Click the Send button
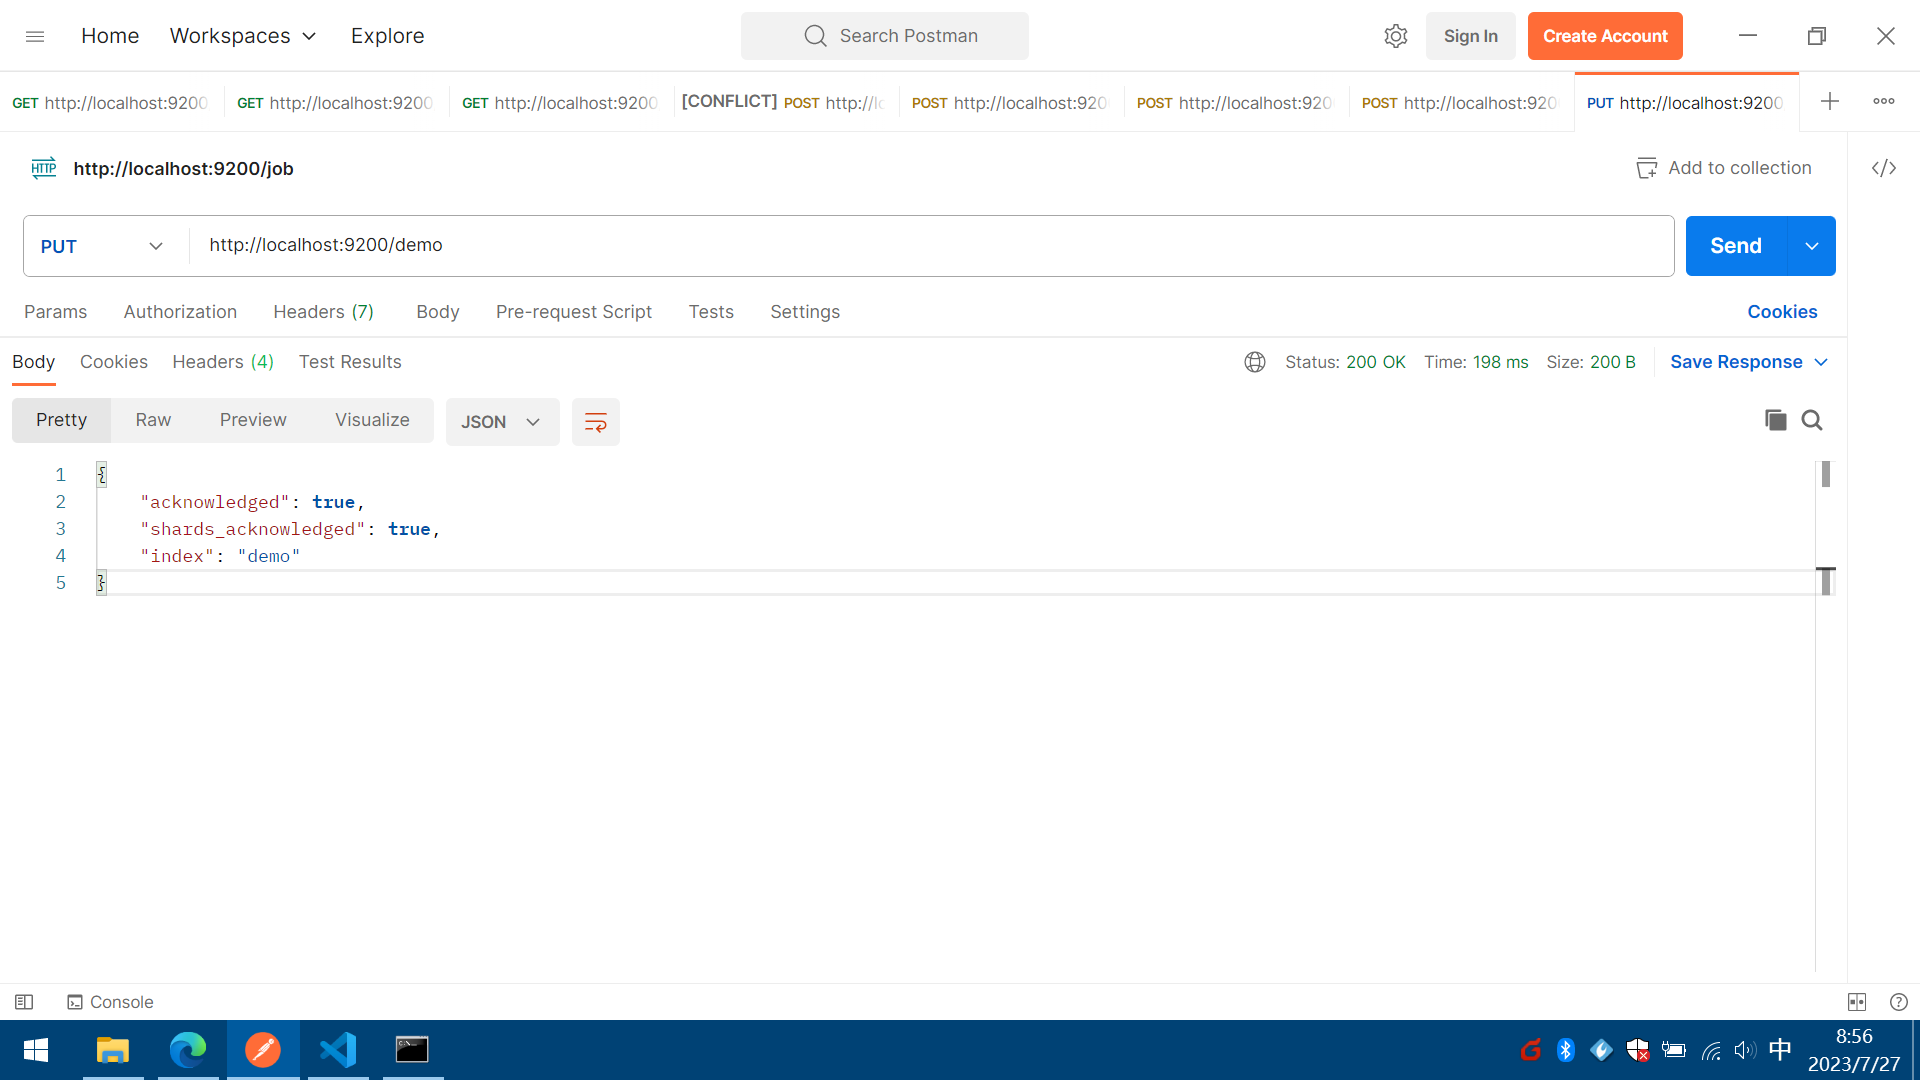The width and height of the screenshot is (1920, 1080). point(1735,246)
